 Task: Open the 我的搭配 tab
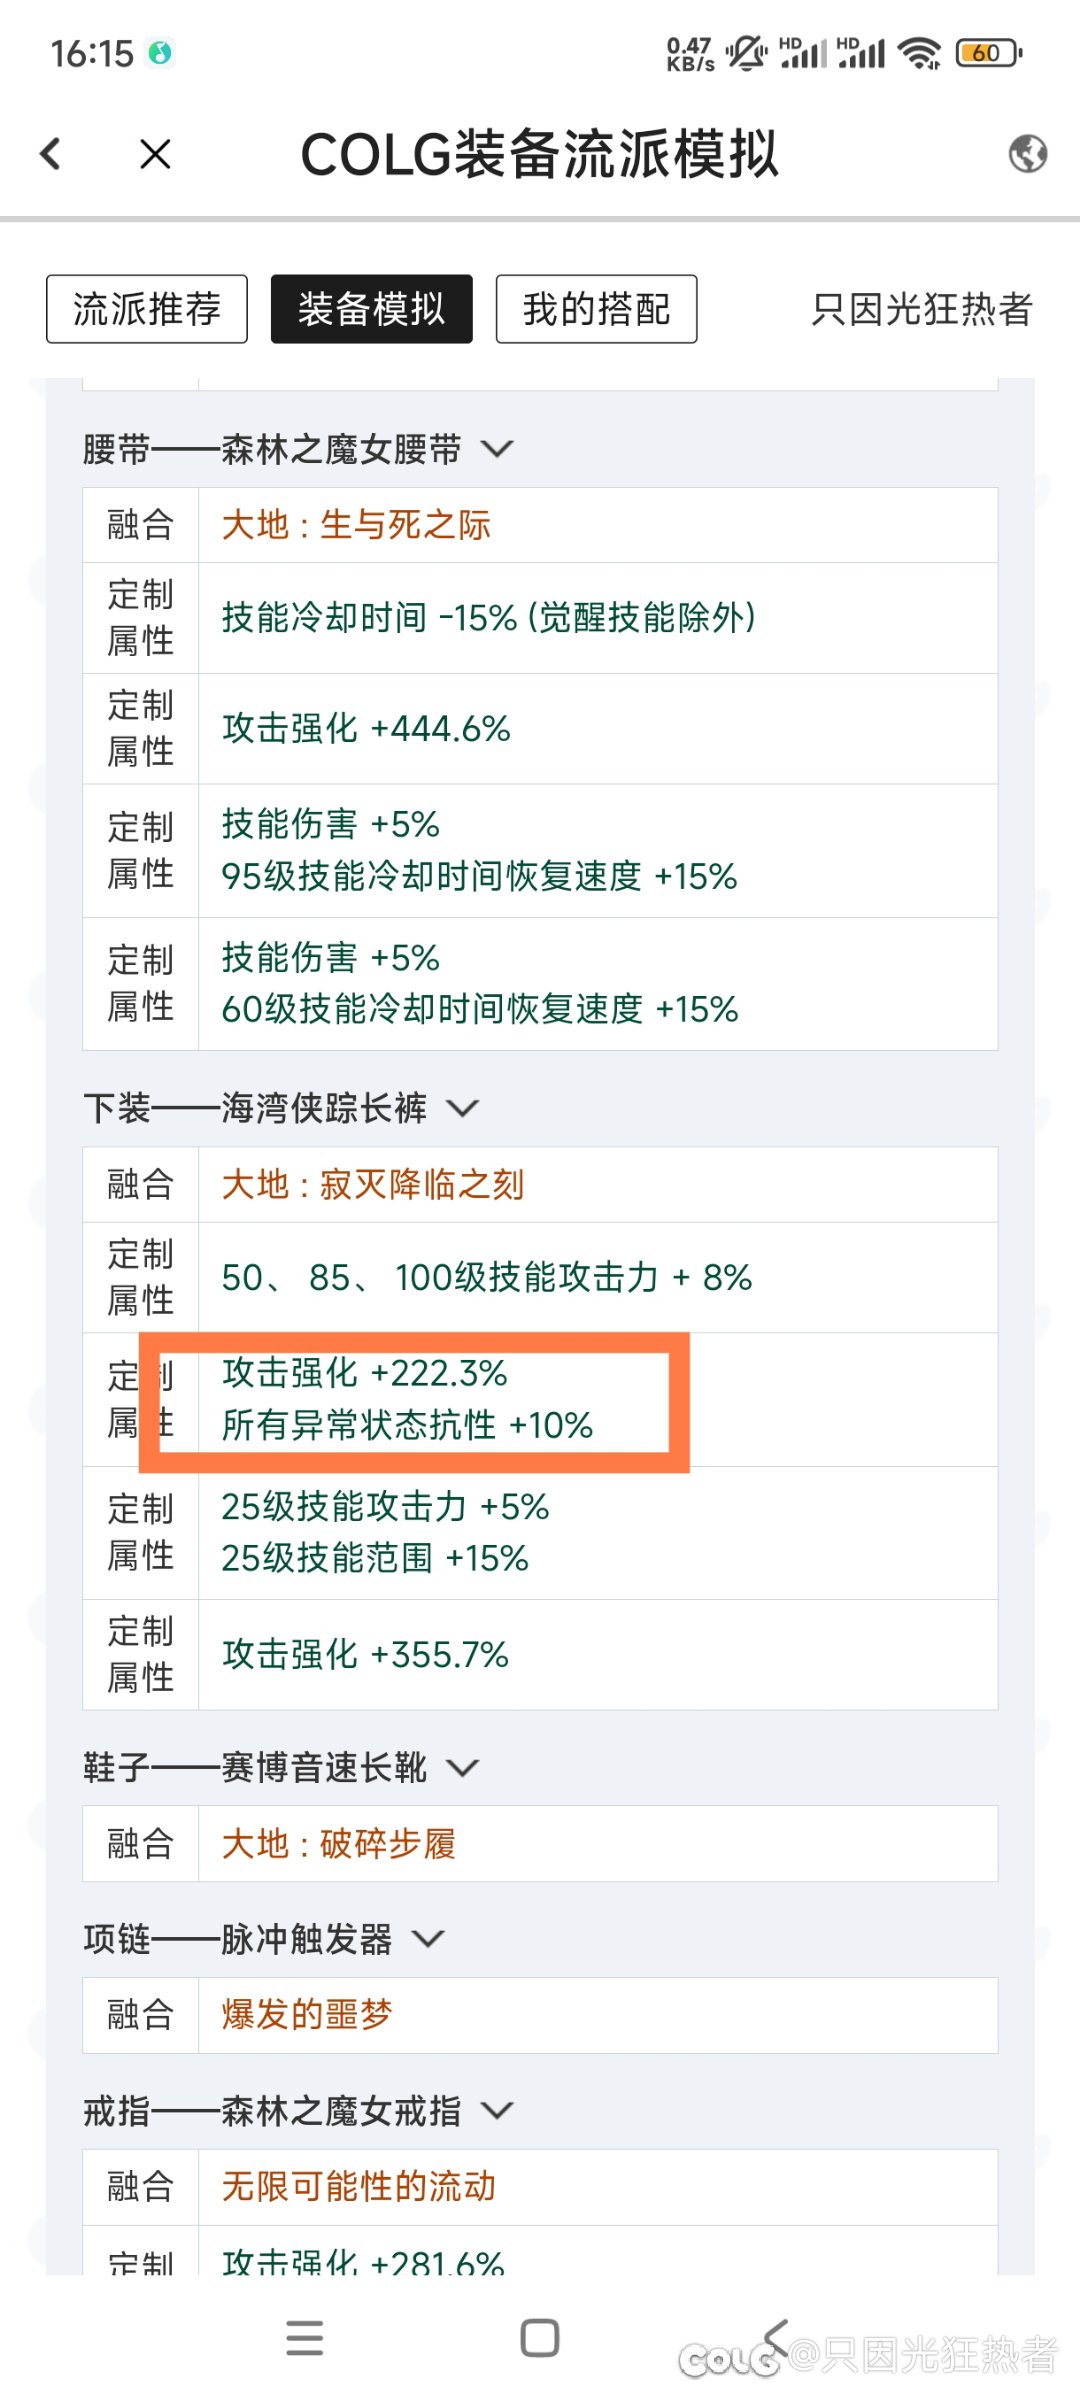point(597,309)
